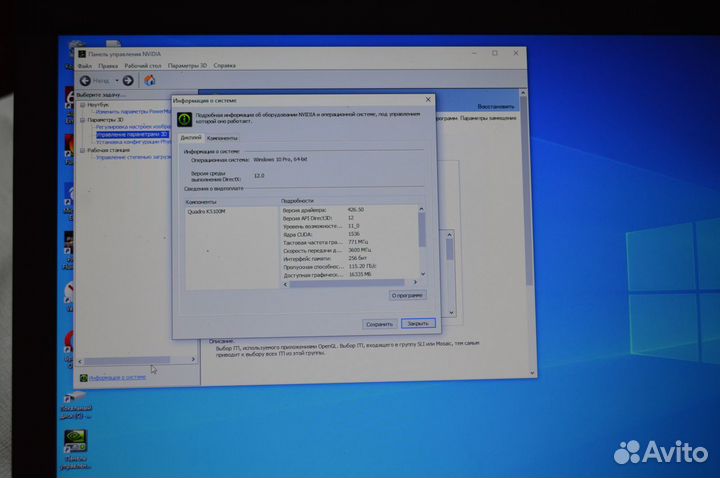Screen dimensions: 720x478
Task: Select Установка конфигурации PhysX in the task tree
Action: point(134,142)
